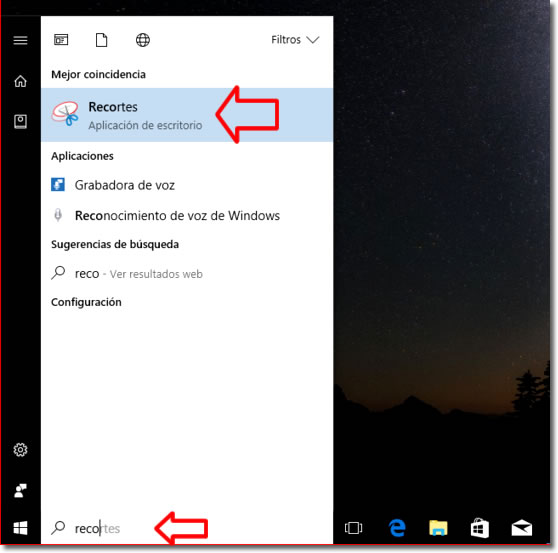Select the Aplicaciones section header
558x553 pixels.
(x=82, y=156)
